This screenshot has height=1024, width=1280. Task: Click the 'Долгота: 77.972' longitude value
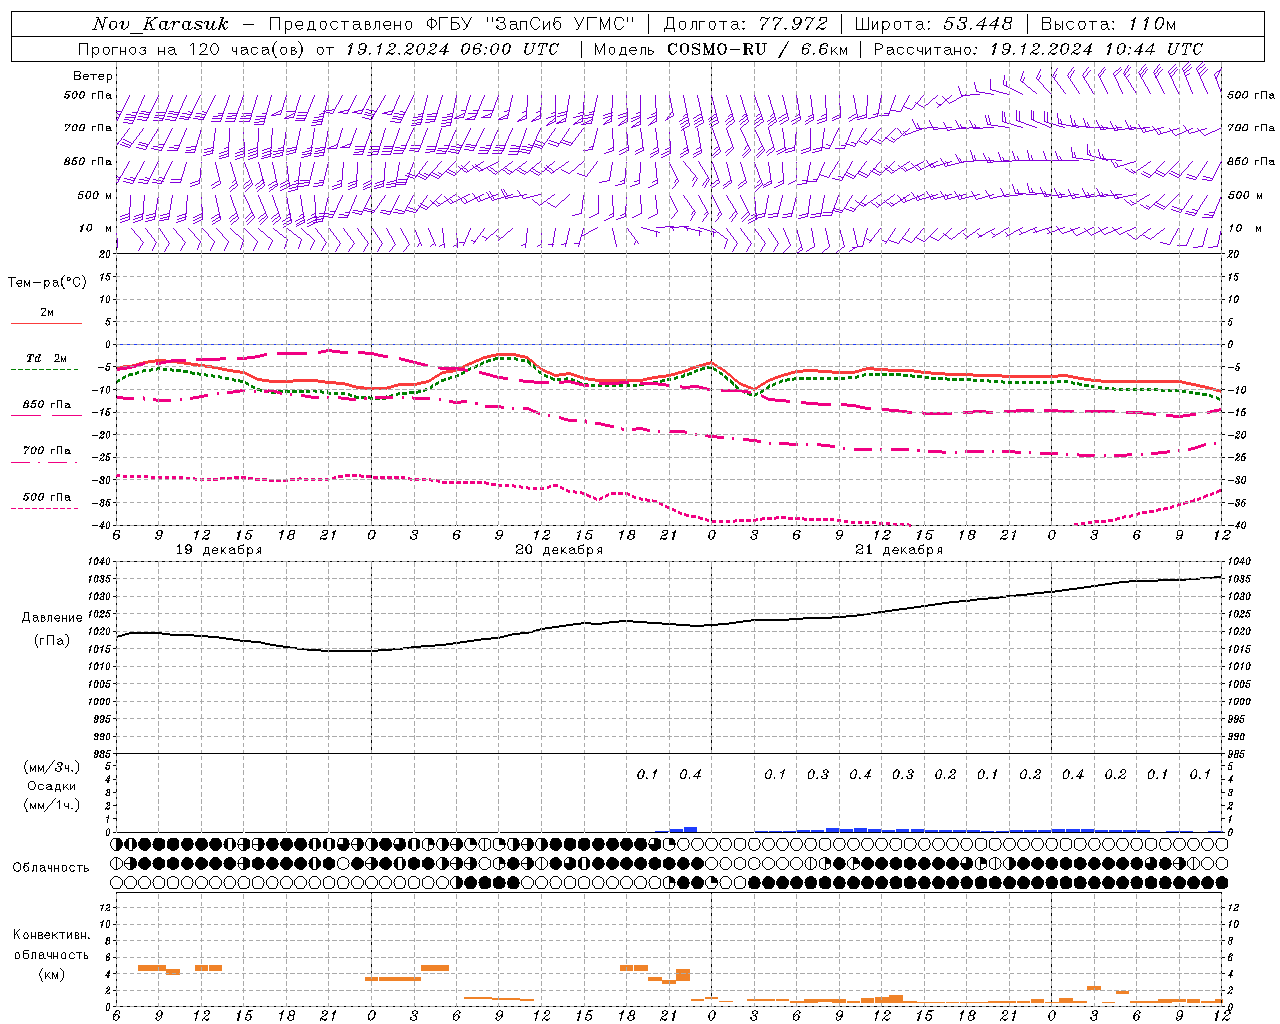coord(745,24)
